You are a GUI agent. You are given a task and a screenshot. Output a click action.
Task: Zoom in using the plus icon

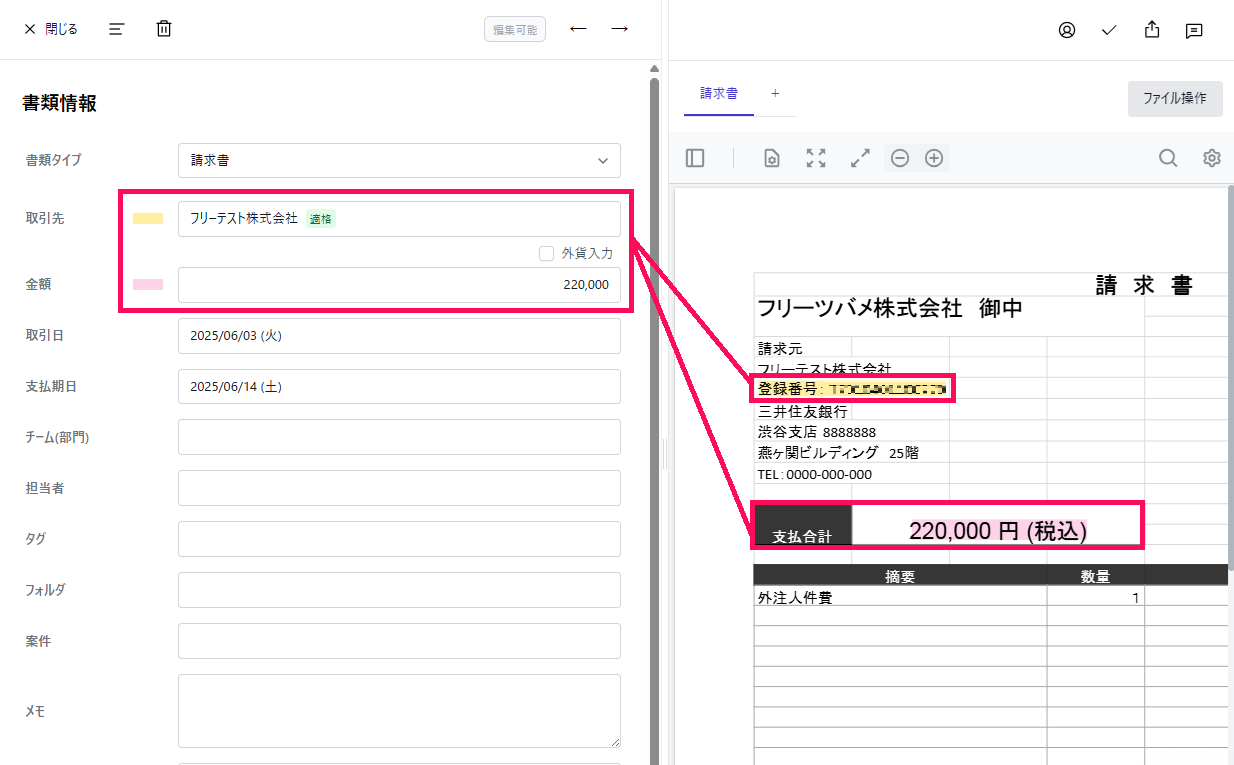point(933,157)
